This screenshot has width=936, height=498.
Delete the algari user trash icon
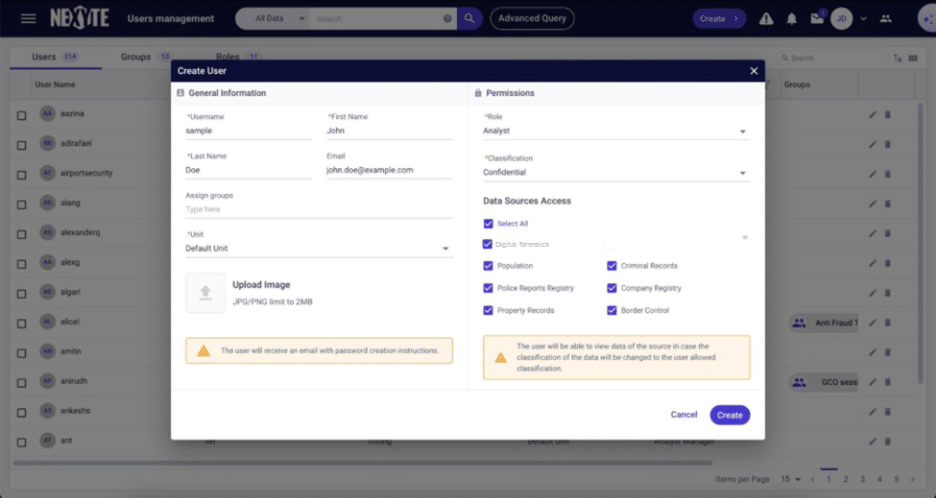[x=888, y=293]
